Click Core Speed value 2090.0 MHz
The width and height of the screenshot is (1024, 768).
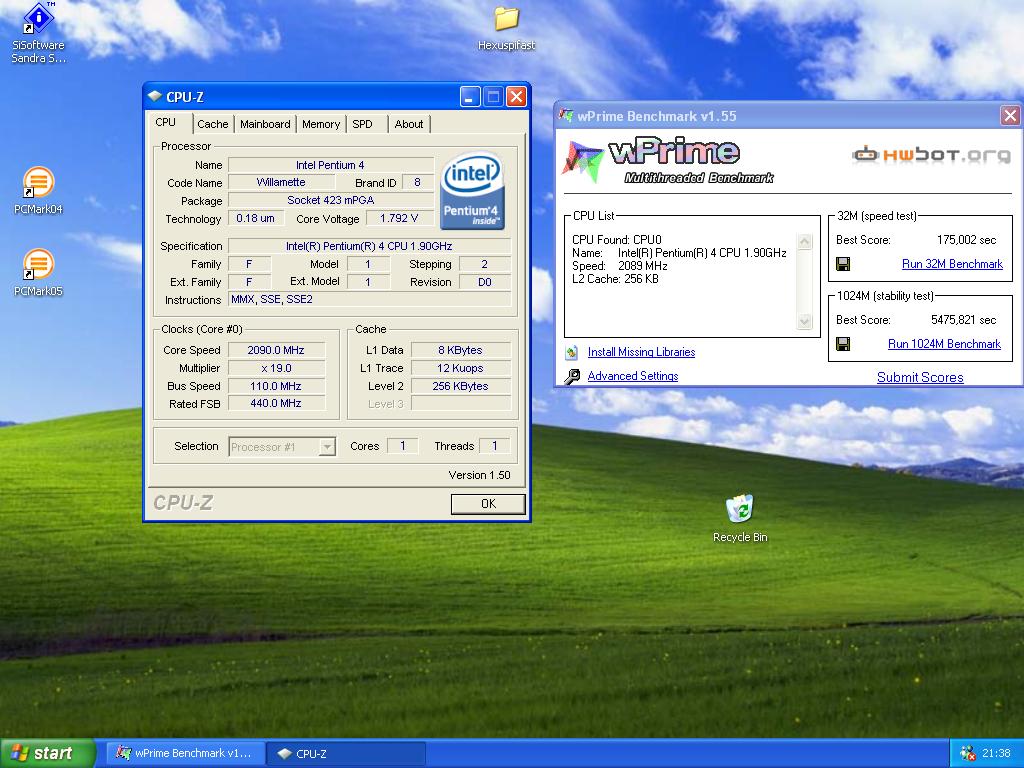tap(276, 350)
